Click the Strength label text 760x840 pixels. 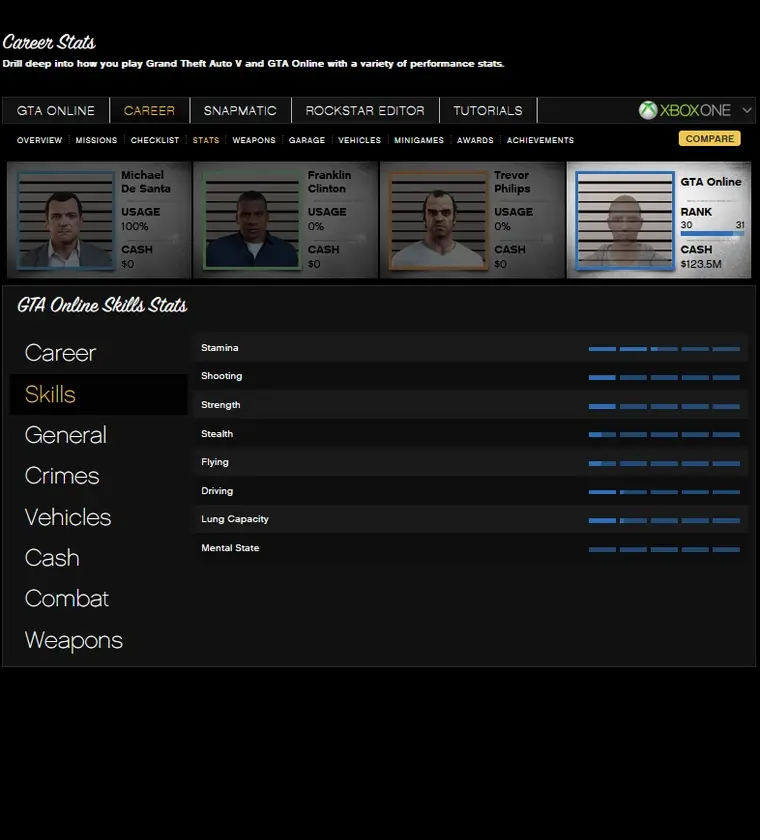tap(221, 405)
